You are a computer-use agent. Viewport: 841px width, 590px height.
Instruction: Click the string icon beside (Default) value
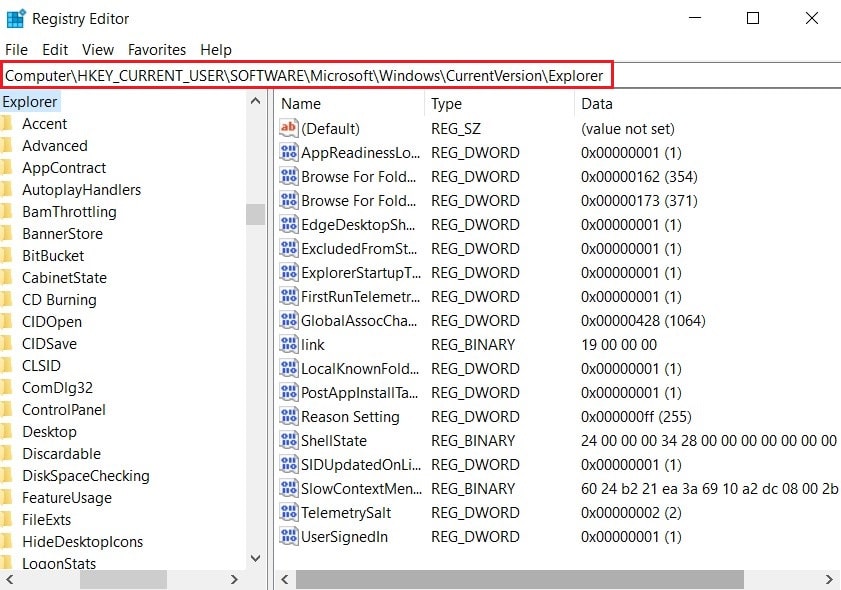point(289,129)
